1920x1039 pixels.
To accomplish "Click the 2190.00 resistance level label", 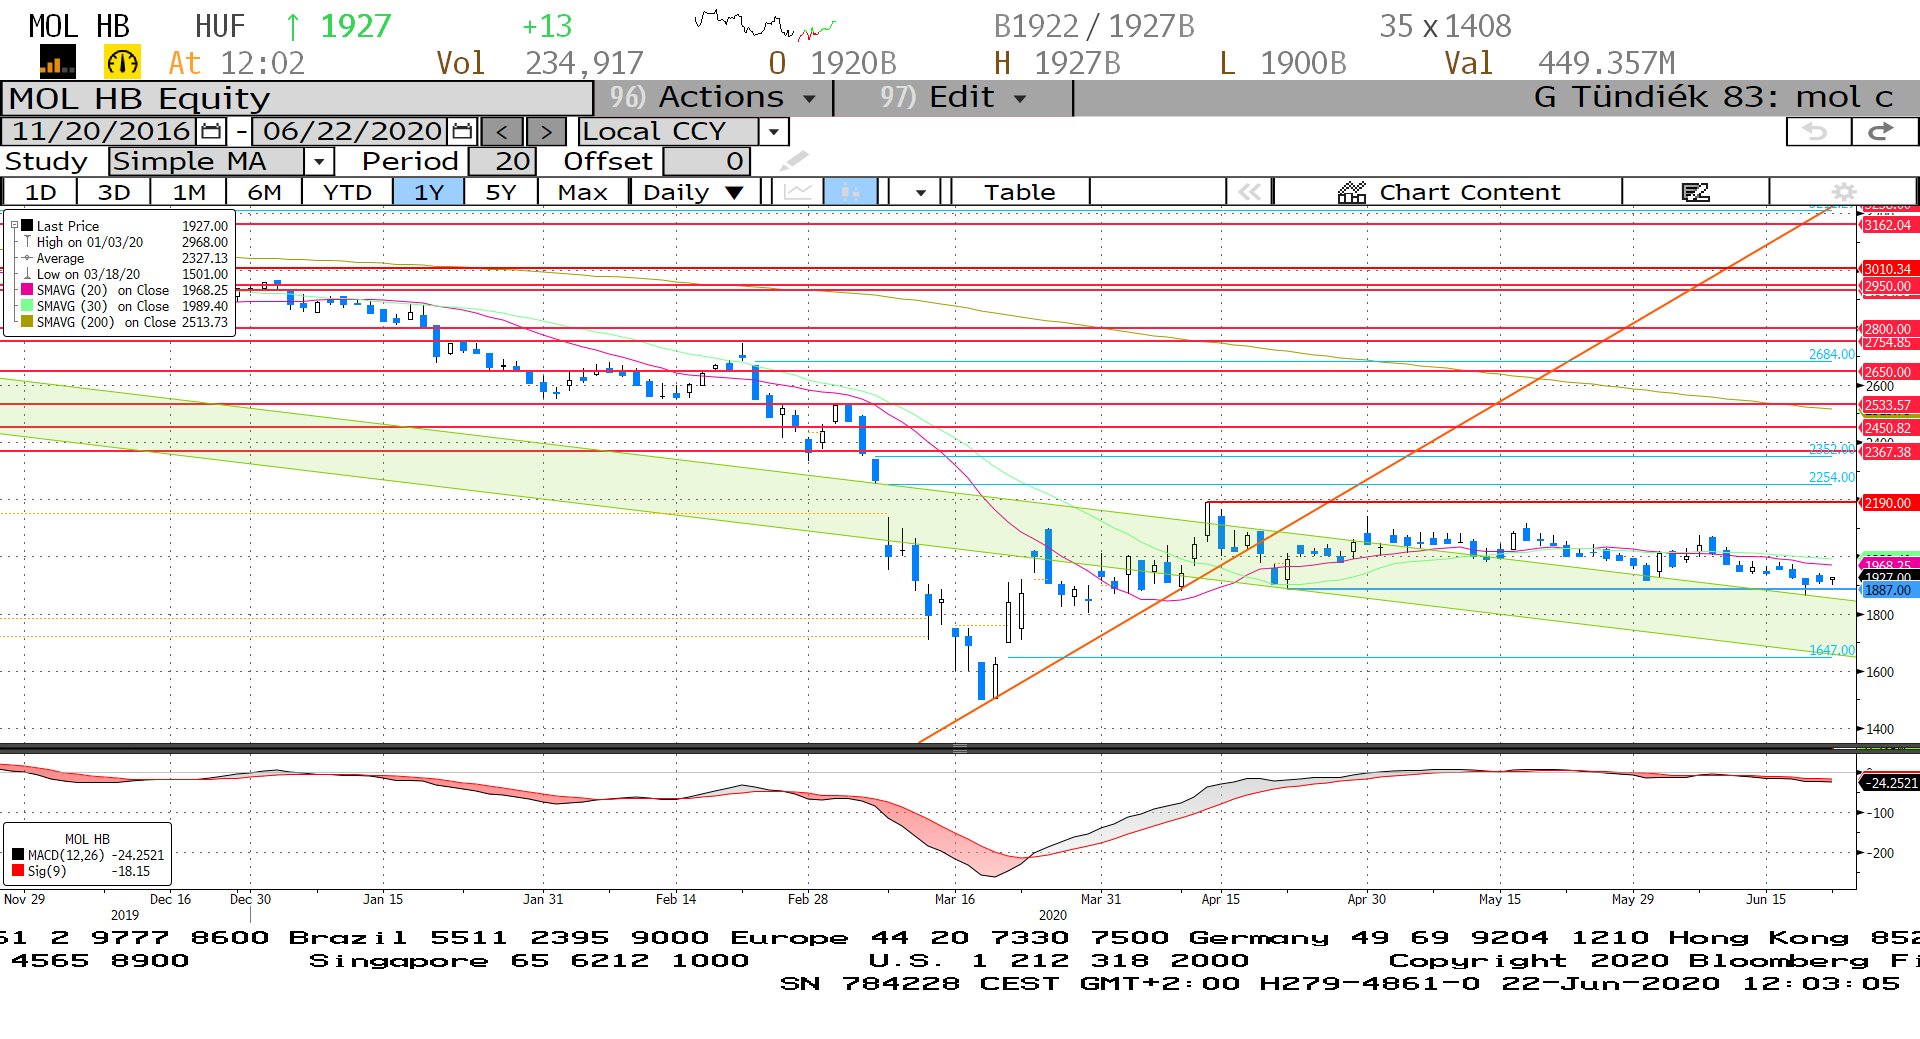I will click(x=1886, y=503).
